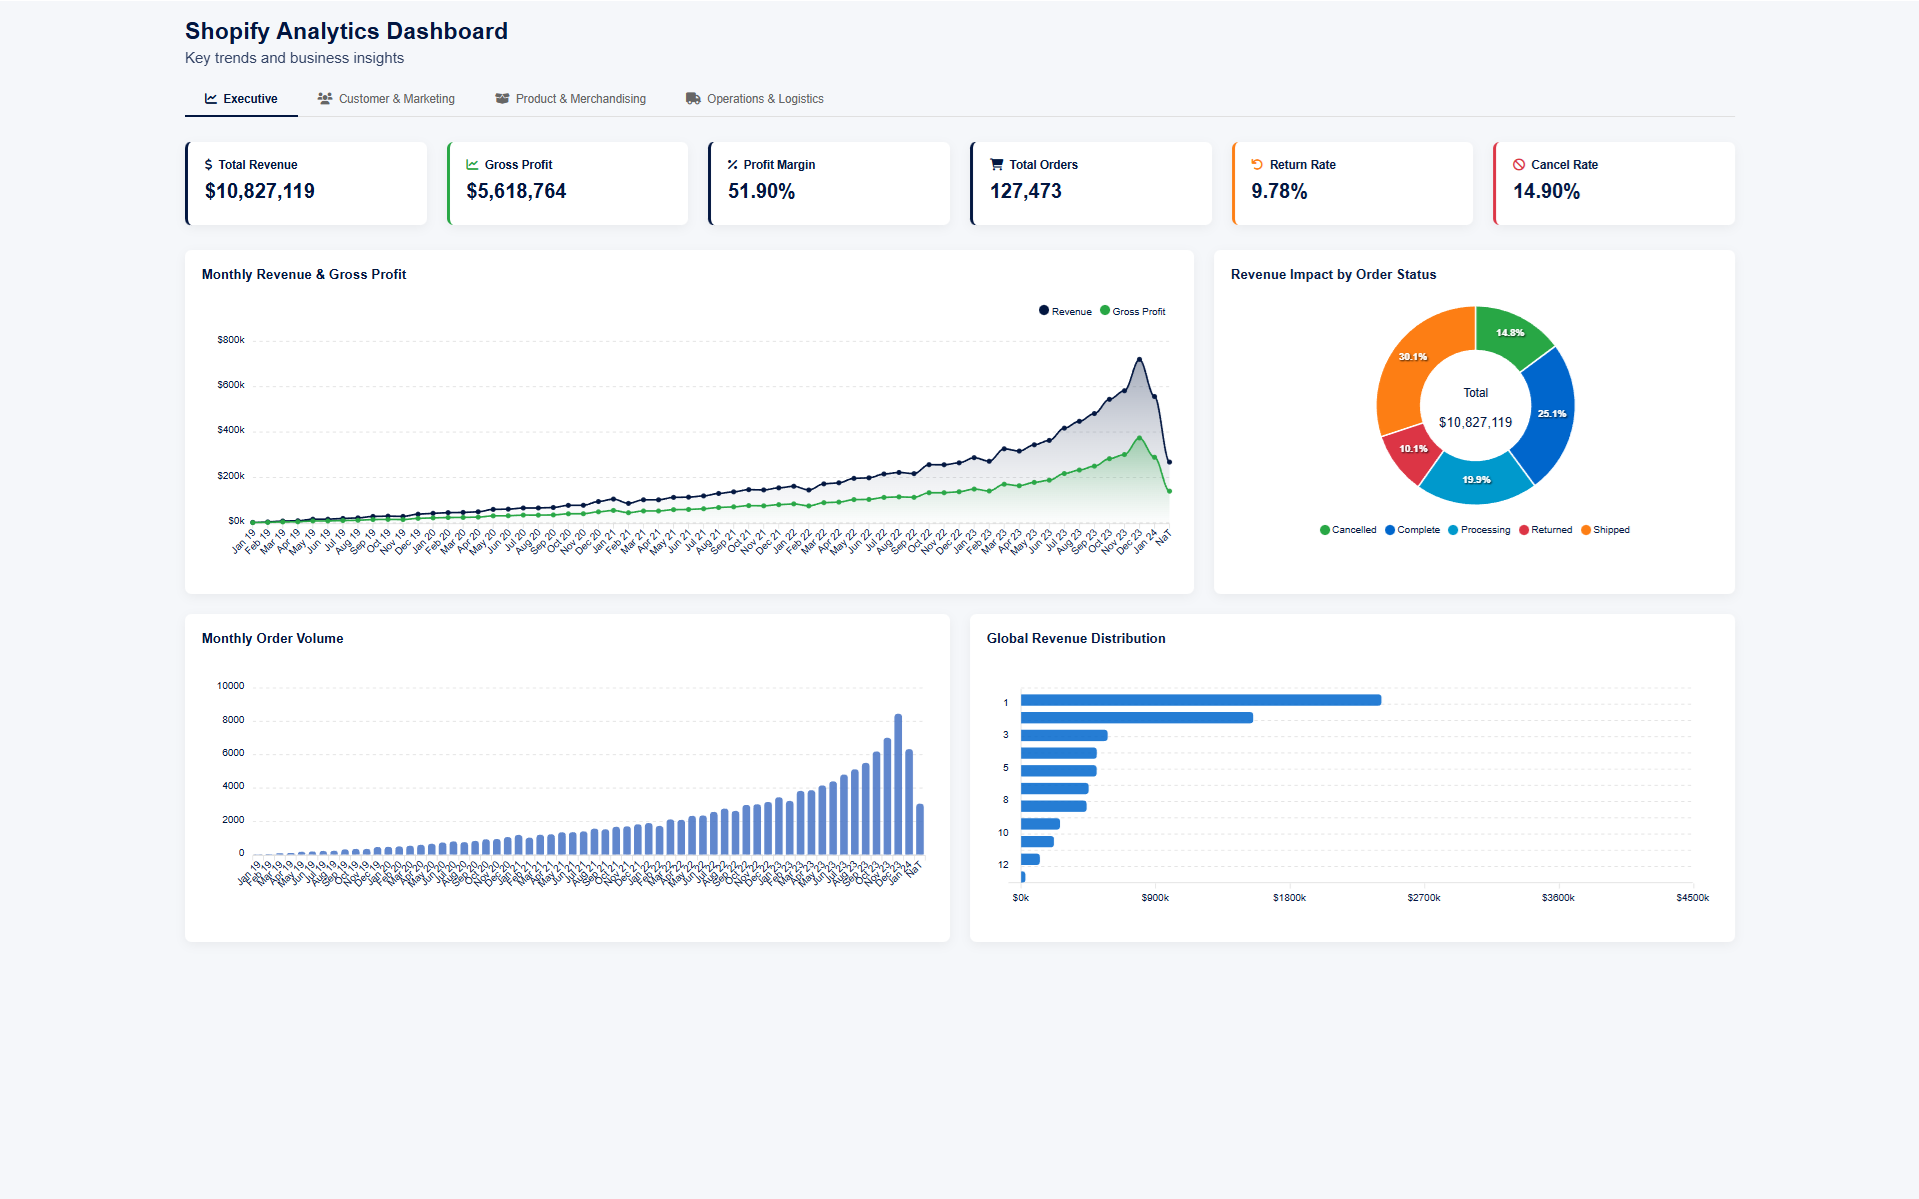
Task: Toggle the Revenue series in the line chart legend
Action: click(1065, 311)
